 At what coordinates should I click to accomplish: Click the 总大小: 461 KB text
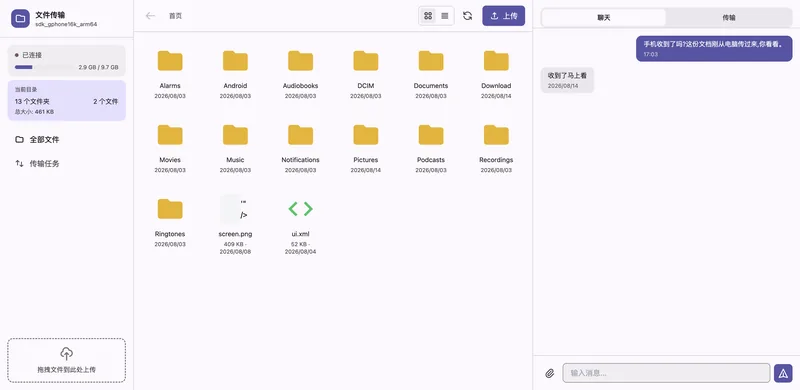pos(35,112)
